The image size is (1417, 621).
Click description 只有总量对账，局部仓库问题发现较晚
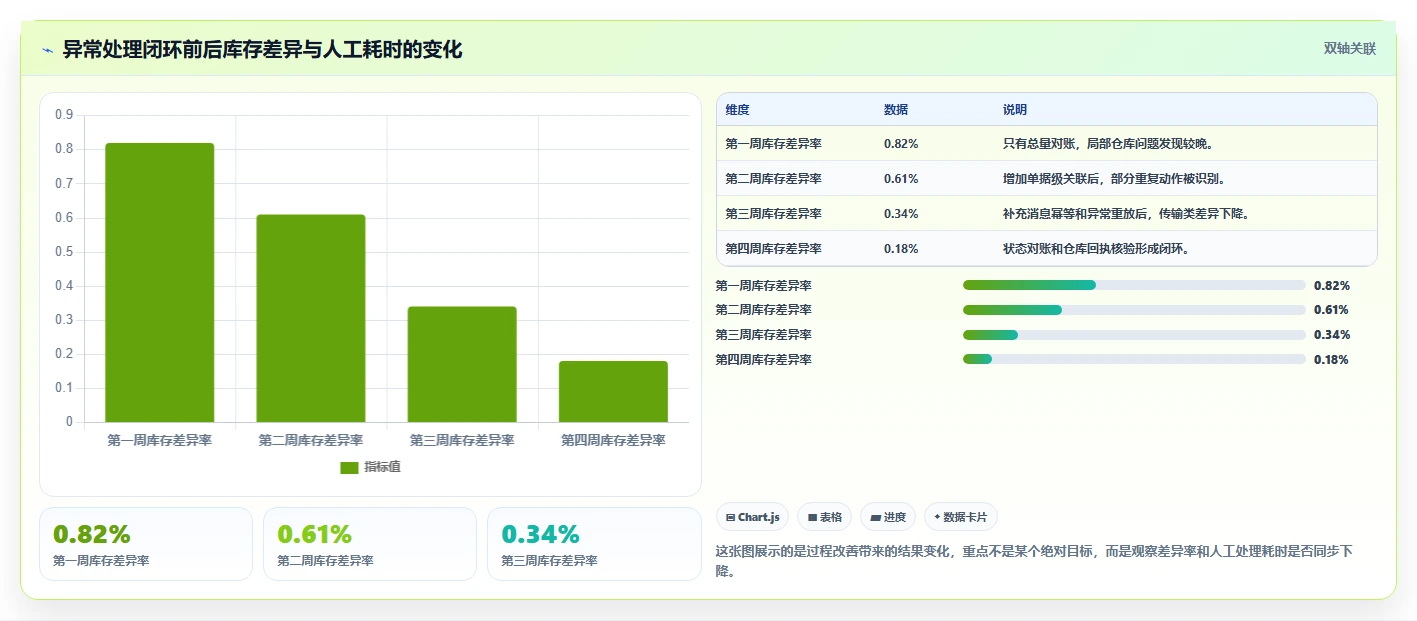point(1108,144)
